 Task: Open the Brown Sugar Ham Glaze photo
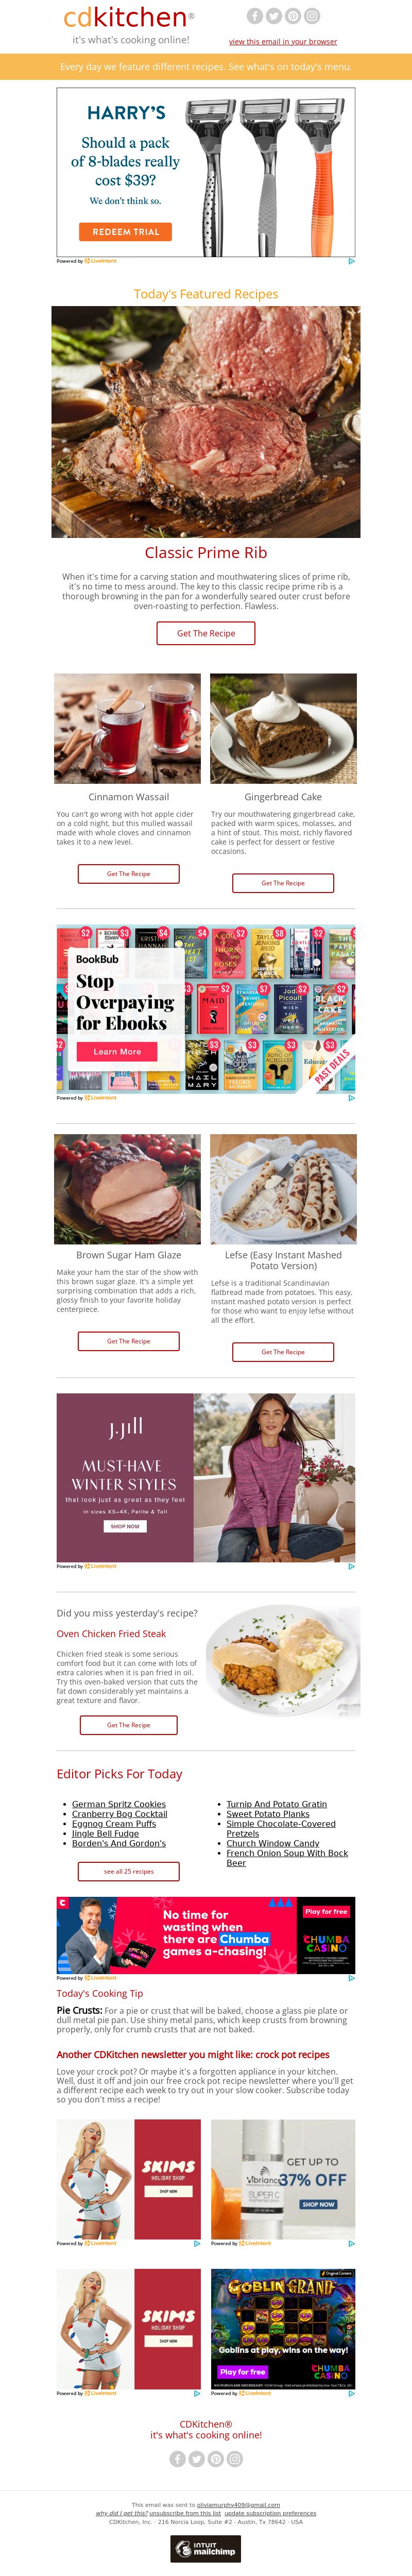(128, 1188)
